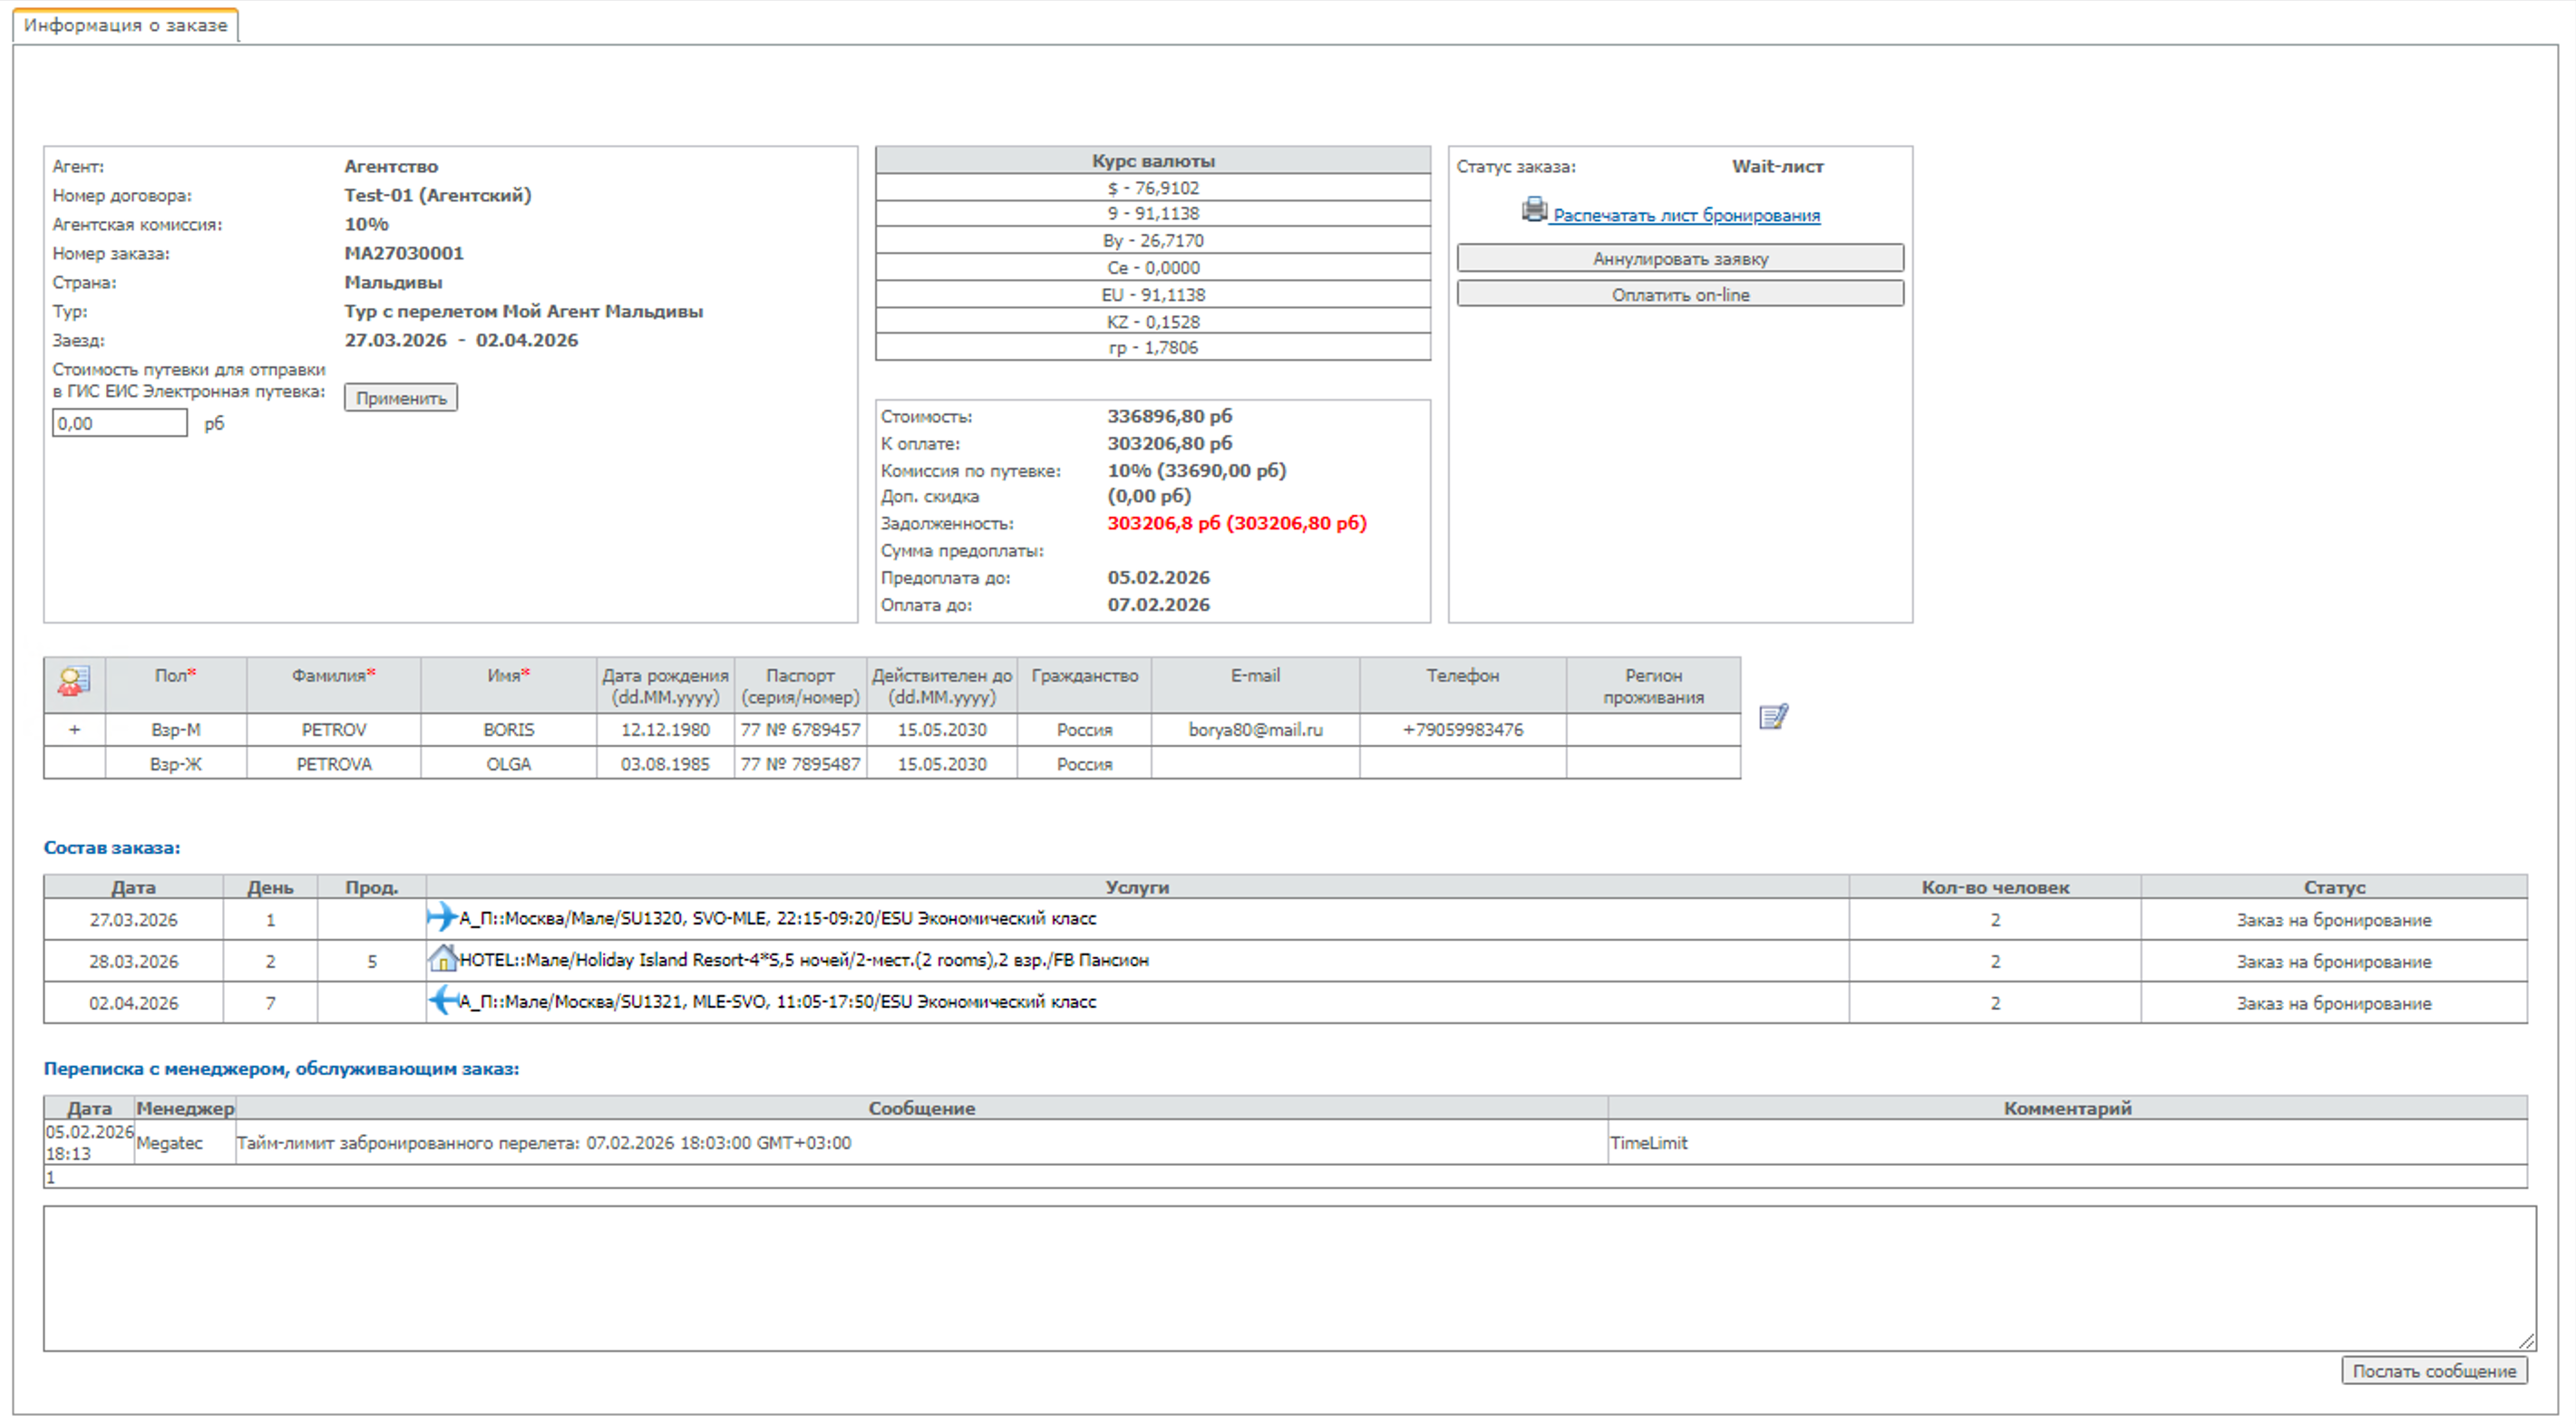
Task: Click the message area resize handle
Action: pos(2526,1341)
